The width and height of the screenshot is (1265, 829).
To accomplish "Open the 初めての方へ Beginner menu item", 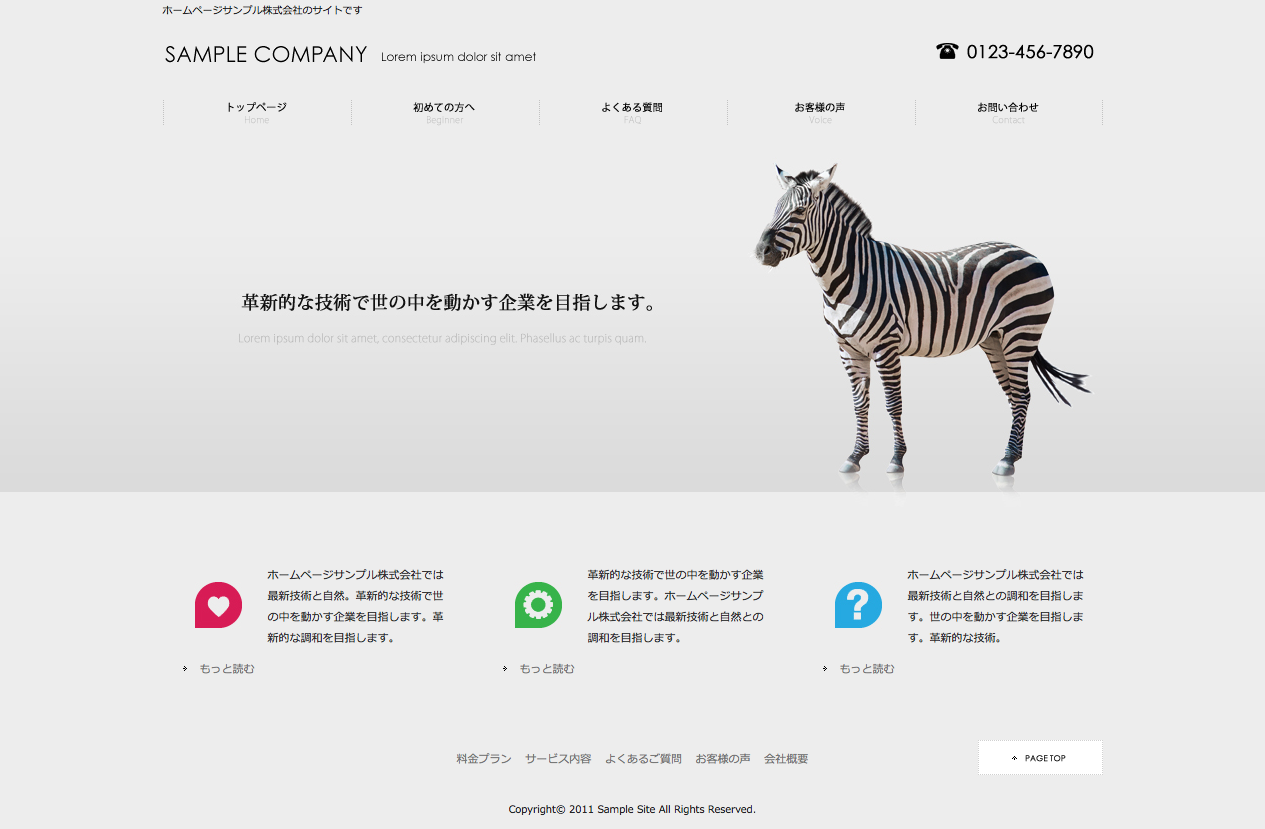I will [x=445, y=112].
